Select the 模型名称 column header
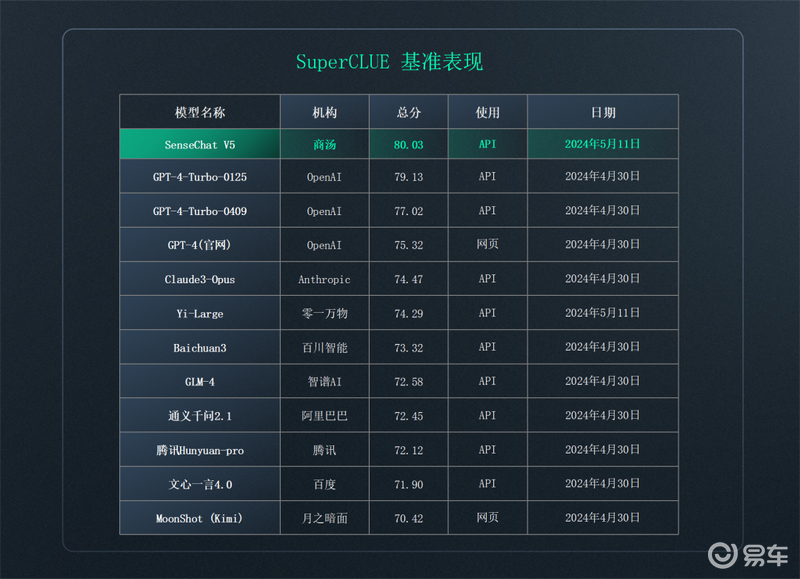Viewport: 800px width, 579px height. (200, 112)
